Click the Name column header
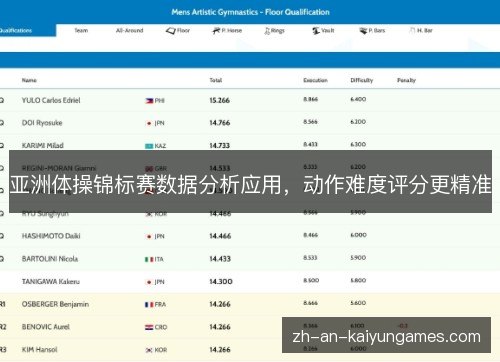Viewport: 500px width, 362px height. 29,80
